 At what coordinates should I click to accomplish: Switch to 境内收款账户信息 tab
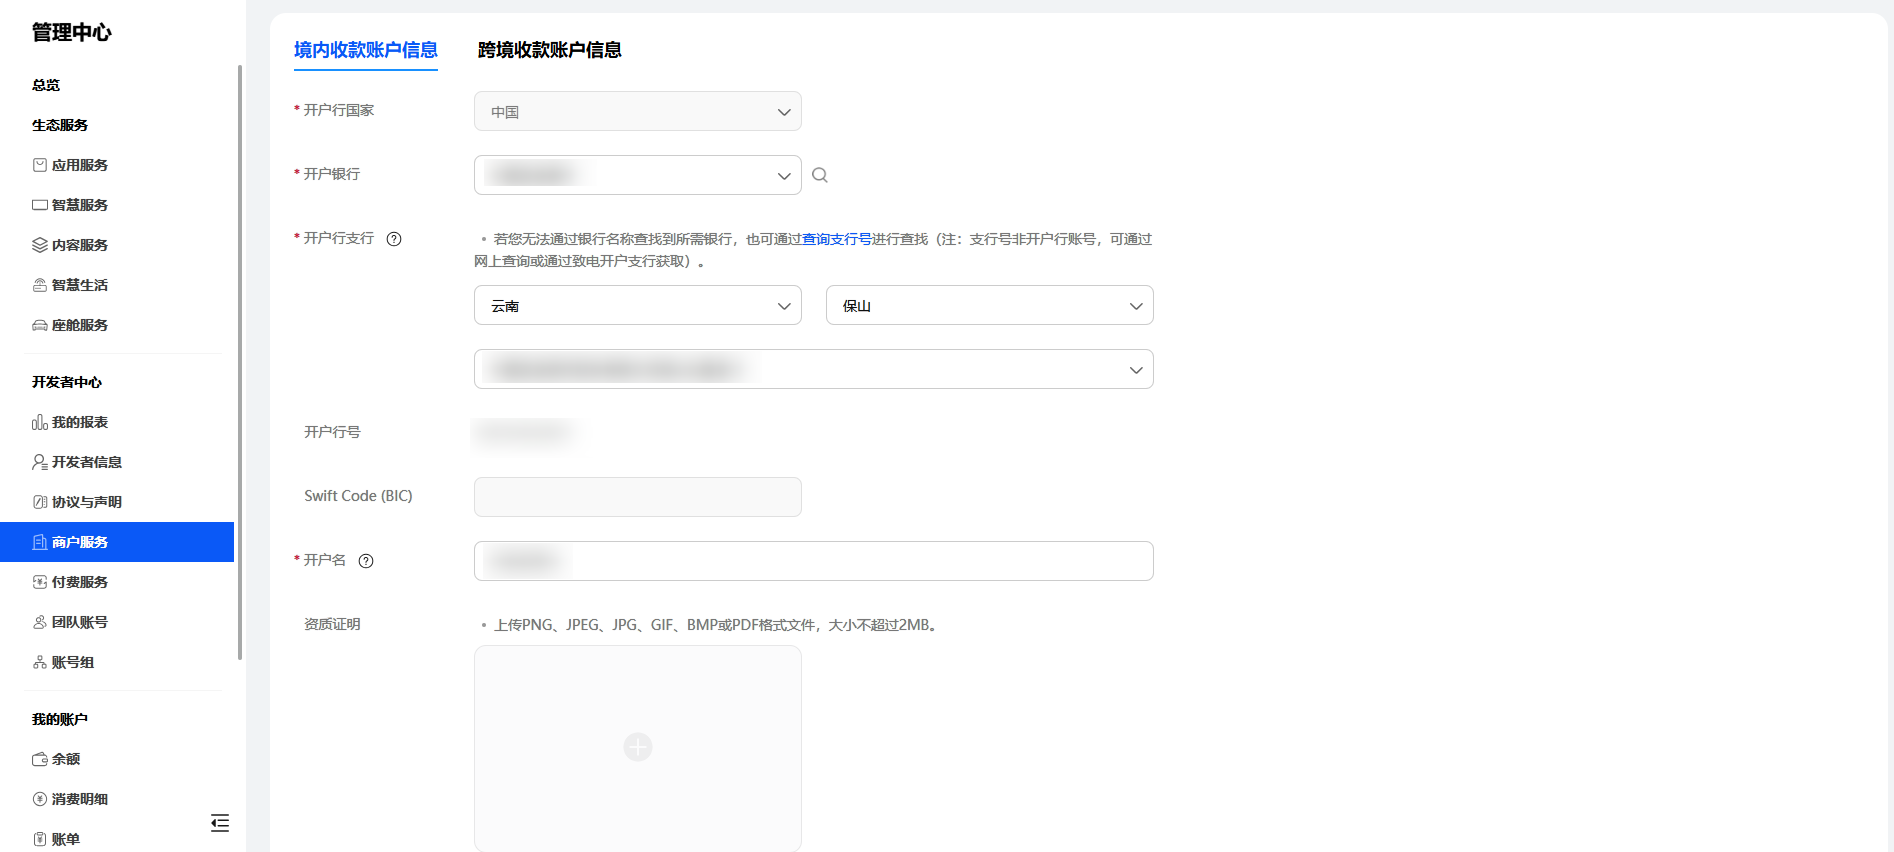(x=366, y=50)
